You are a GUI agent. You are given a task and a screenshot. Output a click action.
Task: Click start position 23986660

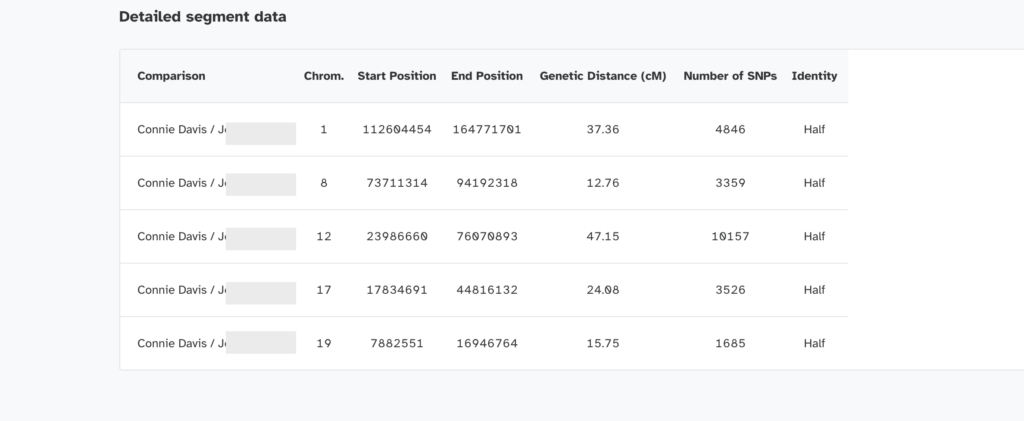(397, 237)
